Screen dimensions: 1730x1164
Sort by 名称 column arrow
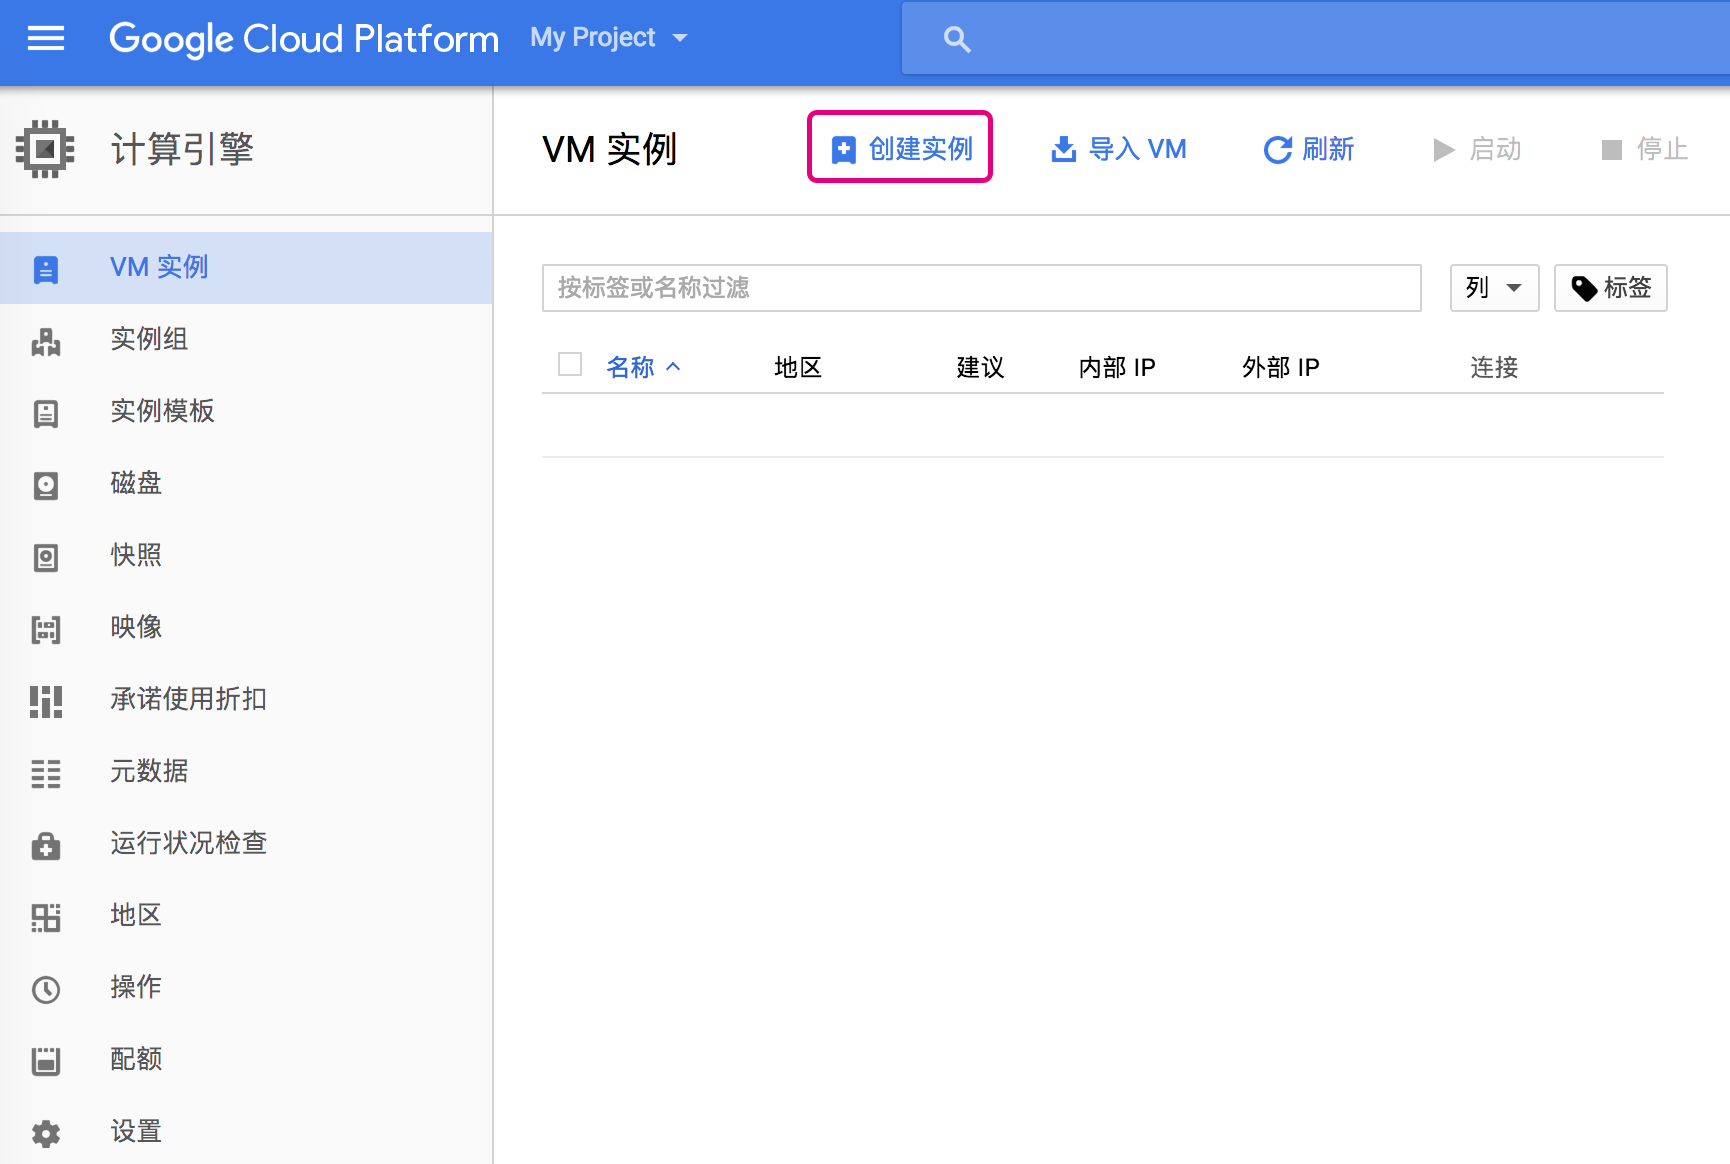pos(674,367)
